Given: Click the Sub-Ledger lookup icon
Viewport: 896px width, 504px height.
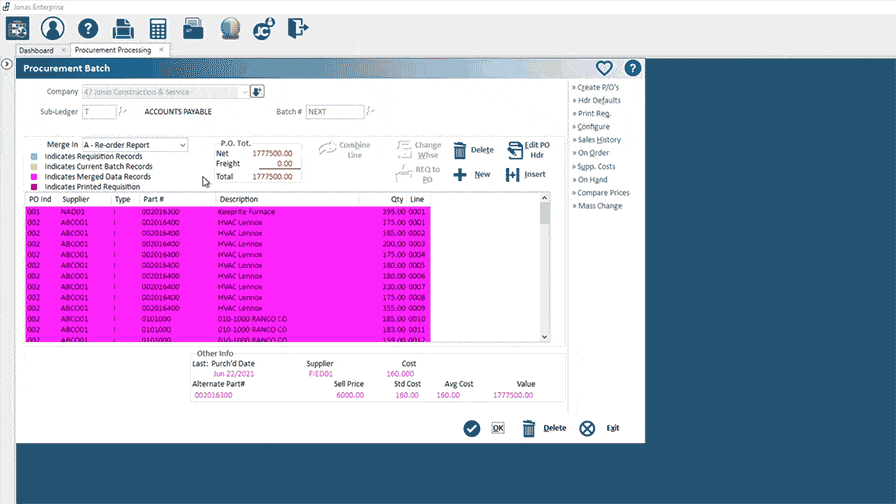Looking at the screenshot, I should (x=122, y=111).
